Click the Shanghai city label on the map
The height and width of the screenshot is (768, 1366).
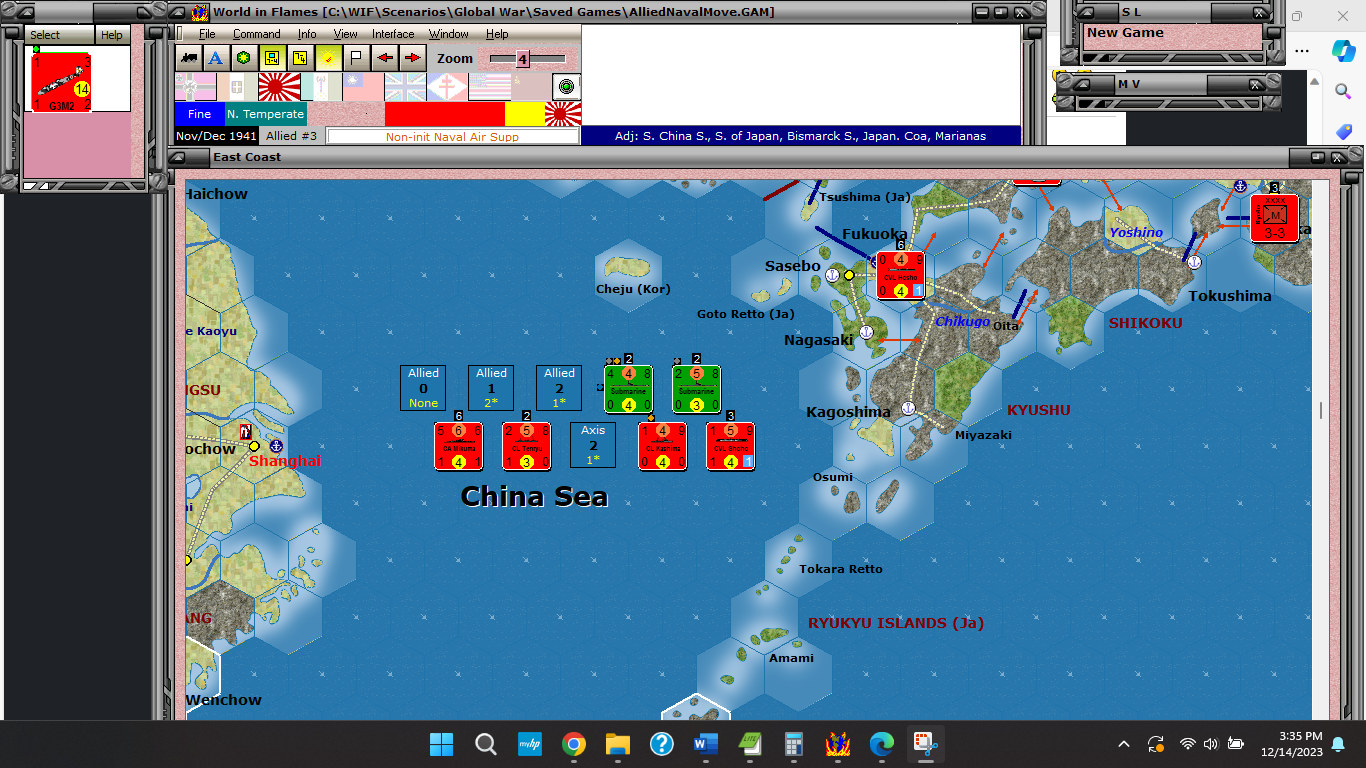click(284, 461)
